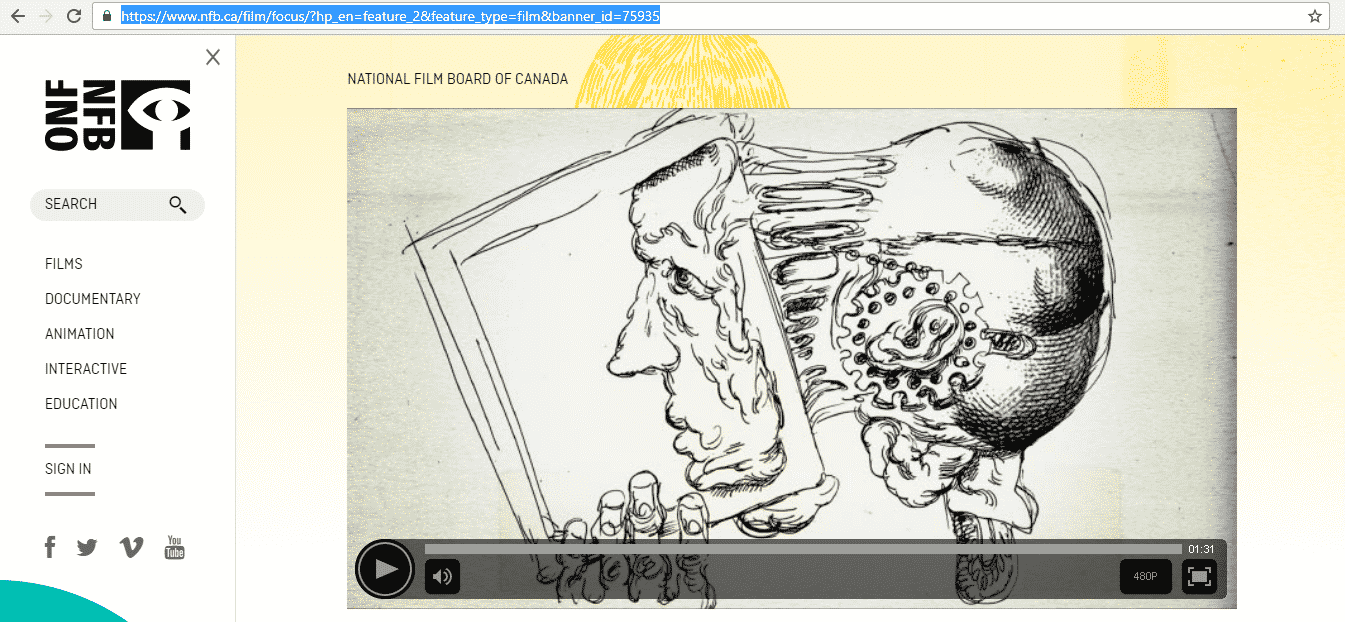Viewport: 1345px width, 622px height.
Task: Open the NFB ONF logo home link
Action: 117,115
